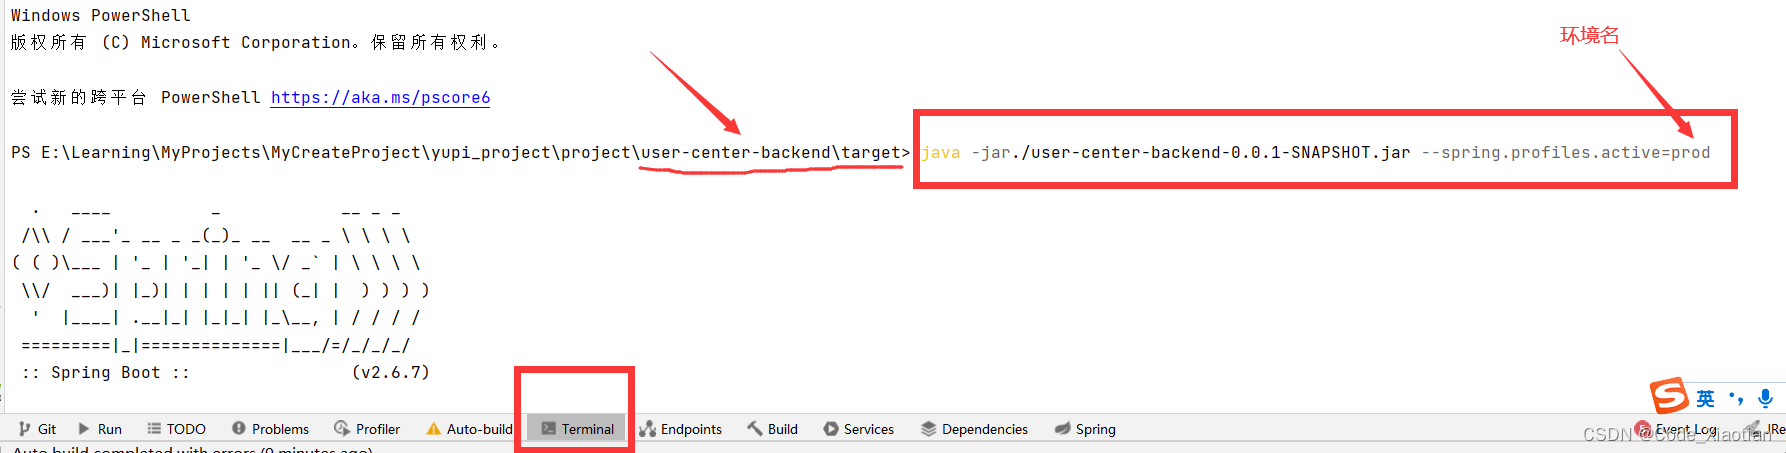Click the Auto-build status bar message
Image resolution: width=1786 pixels, height=453 pixels.
[192, 449]
